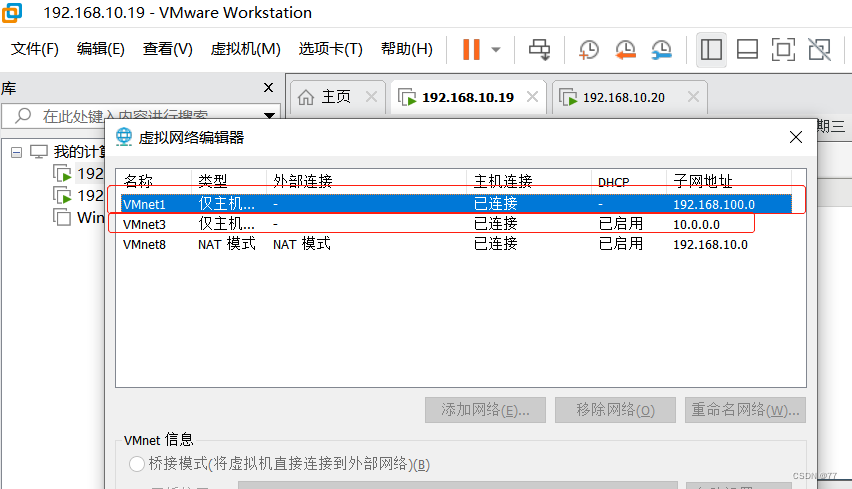Select the VMnet8 network row
Viewport: 852px width, 489px height.
pos(456,244)
